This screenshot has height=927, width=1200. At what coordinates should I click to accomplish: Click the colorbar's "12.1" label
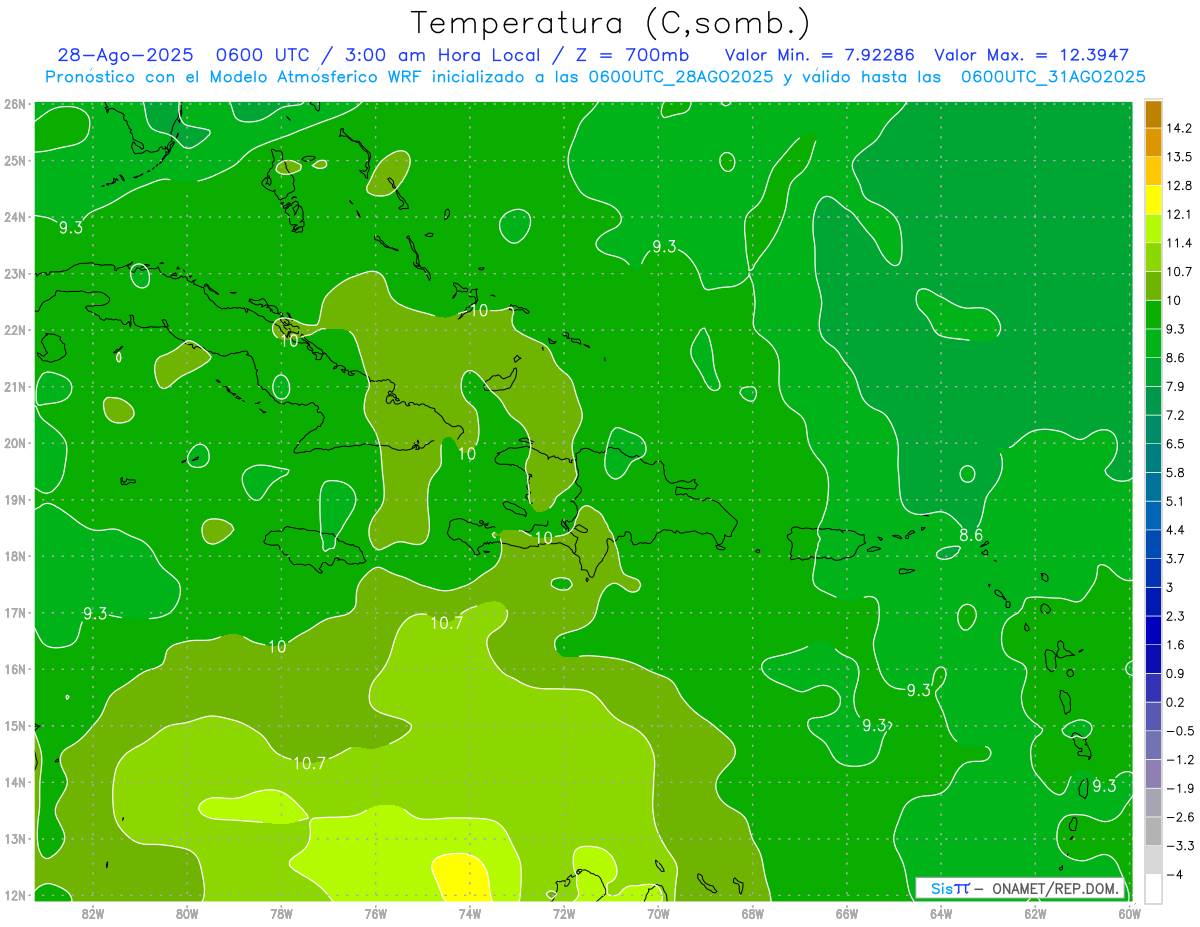coord(1180,214)
